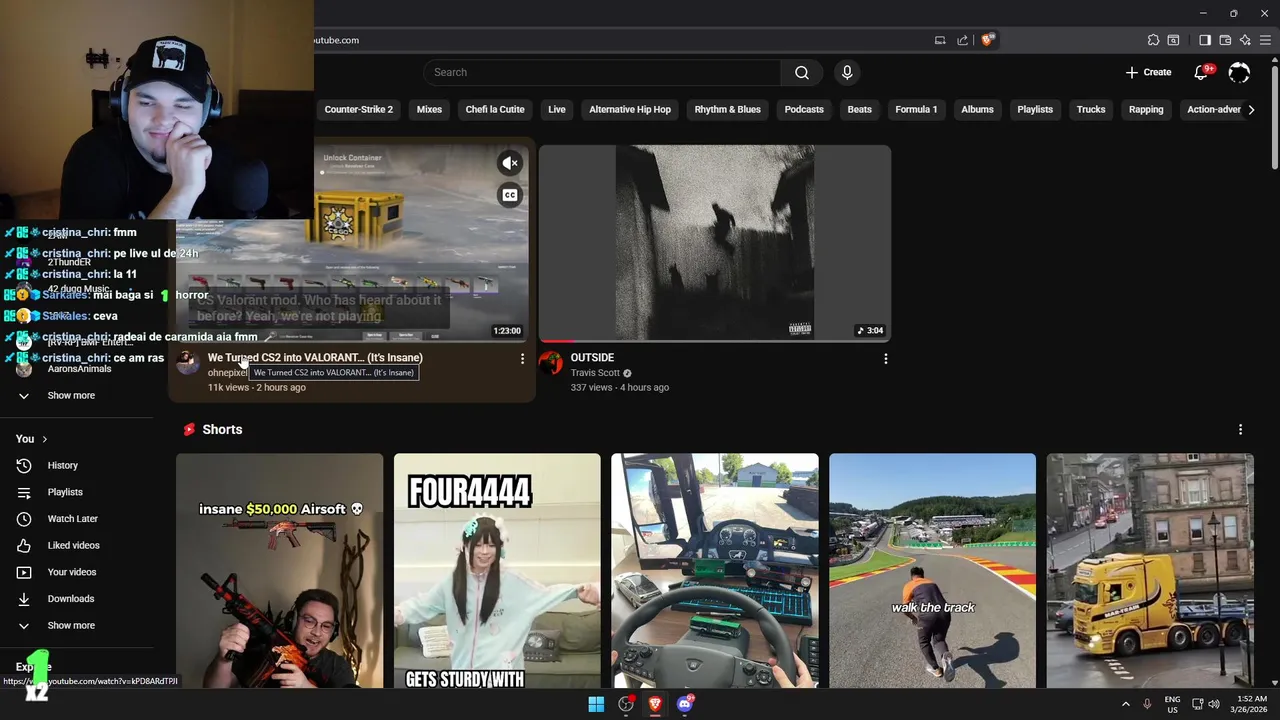Open the truck steering wheel short
This screenshot has width=1280, height=720.
coord(714,570)
